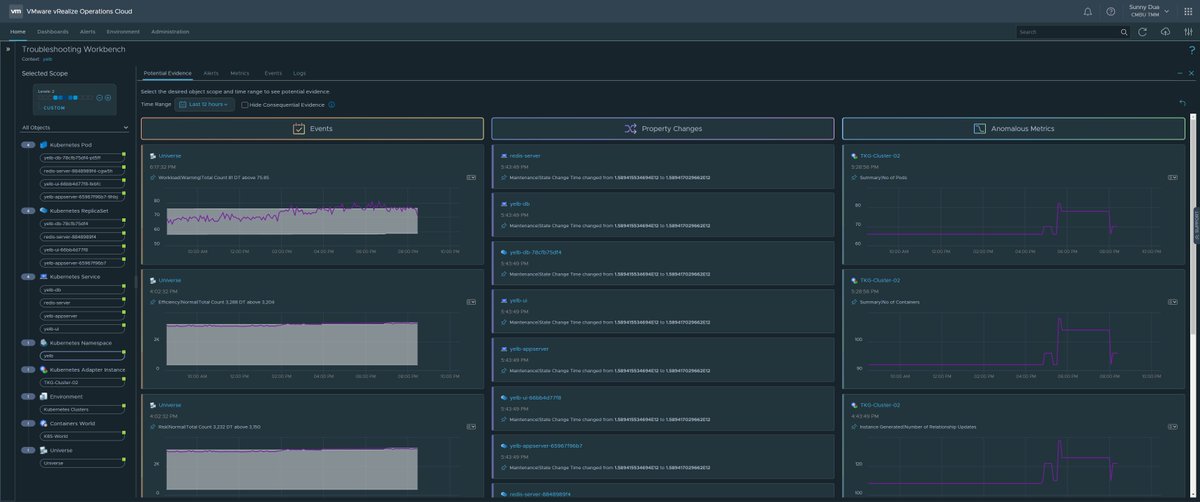Toggle the Kubernetes Pod count badge
Viewport: 1200px width, 502px height.
click(x=28, y=144)
